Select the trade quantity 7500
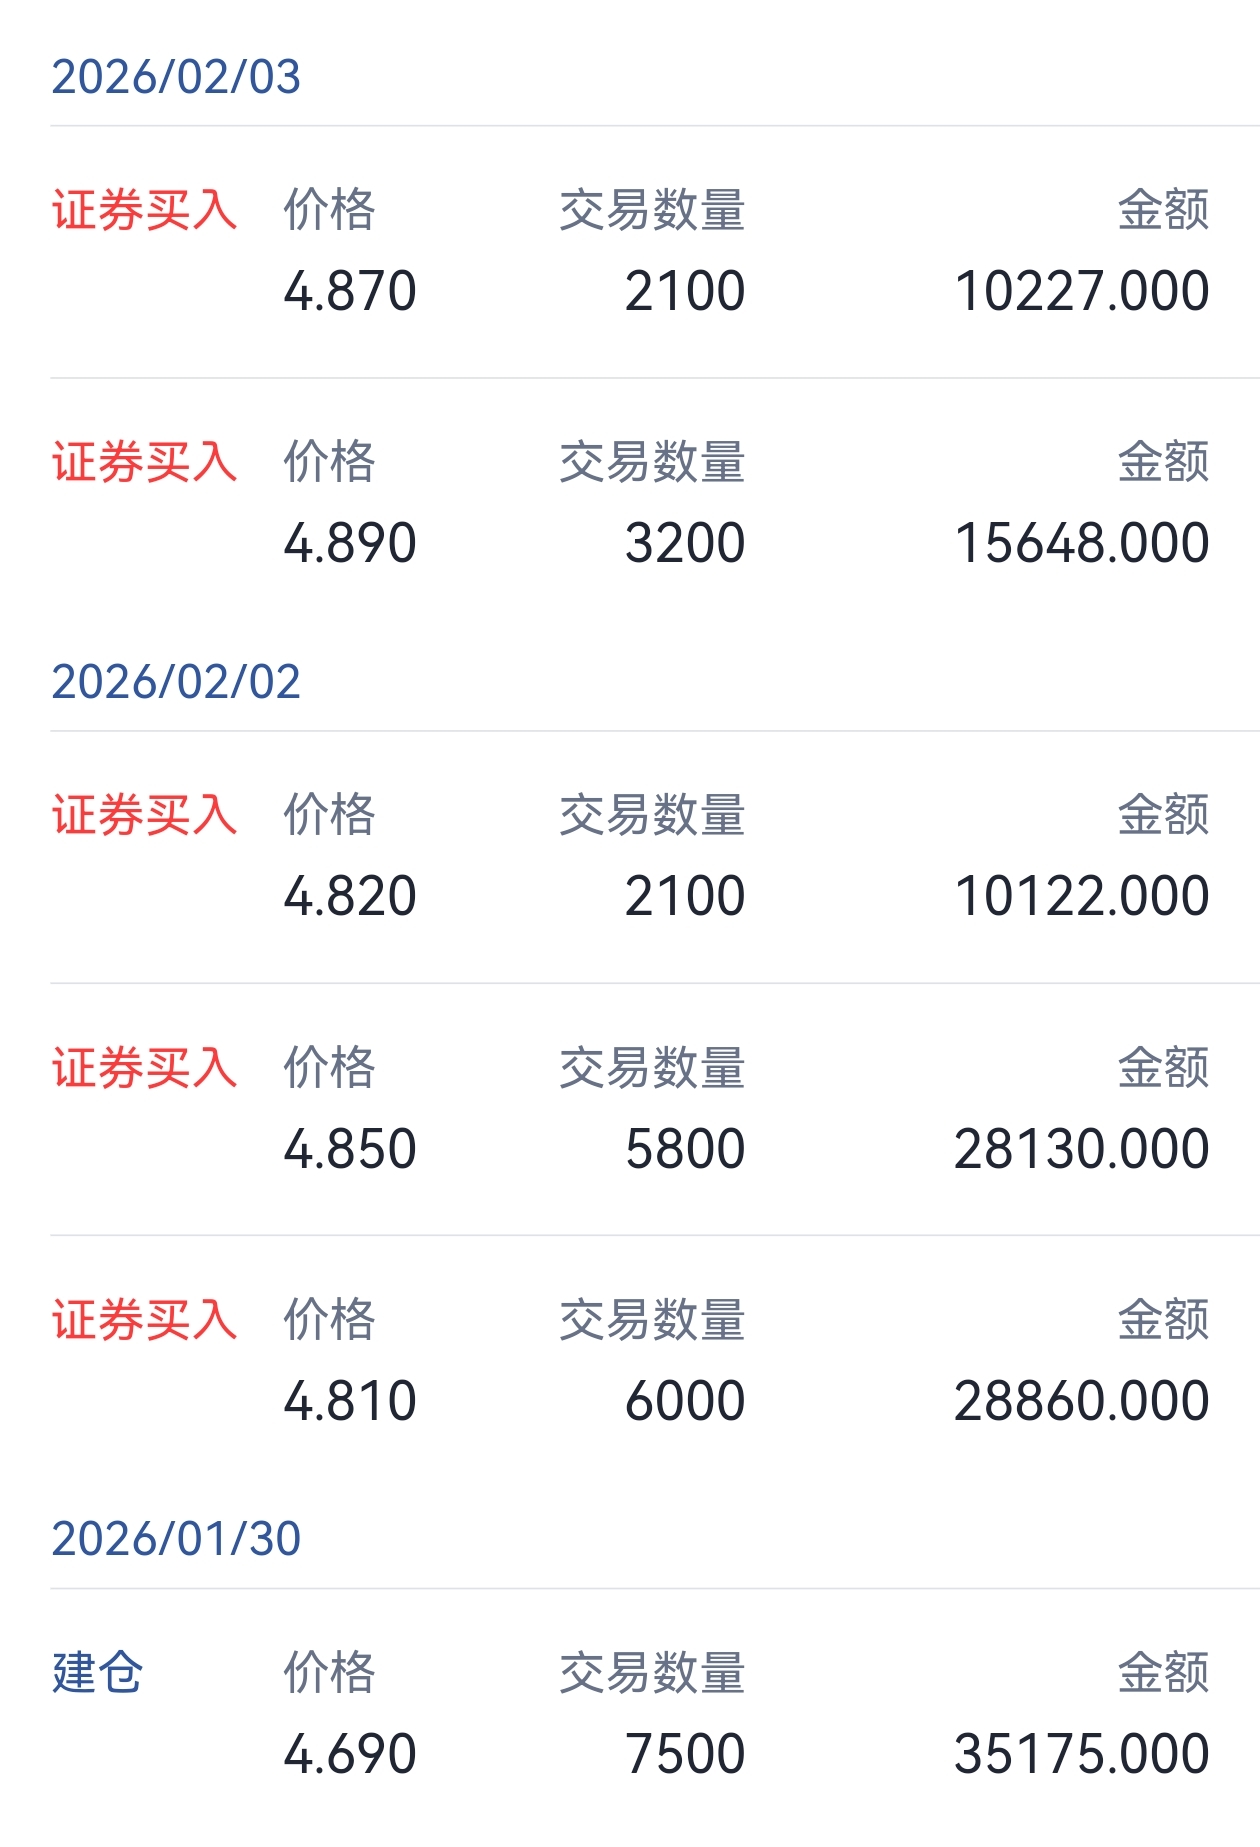 pos(685,1754)
